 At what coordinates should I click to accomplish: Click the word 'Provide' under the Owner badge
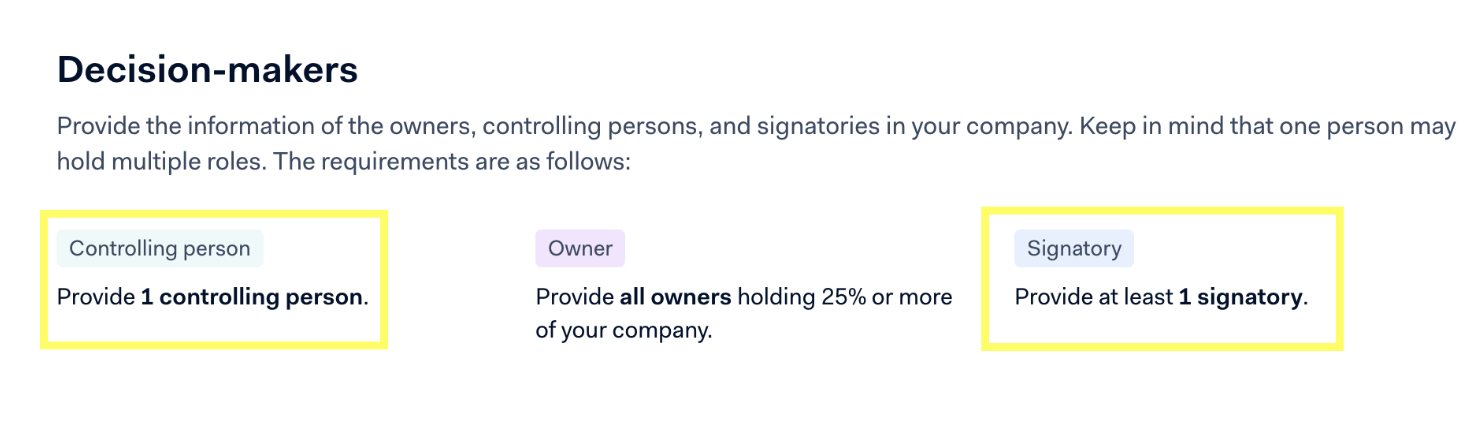[575, 297]
